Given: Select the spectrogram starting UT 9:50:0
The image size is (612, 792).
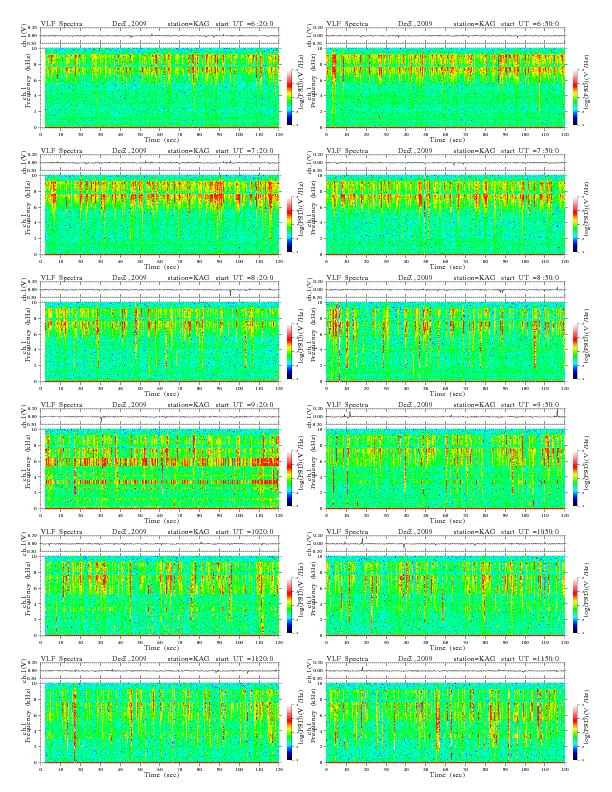Looking at the screenshot, I should click(x=445, y=469).
